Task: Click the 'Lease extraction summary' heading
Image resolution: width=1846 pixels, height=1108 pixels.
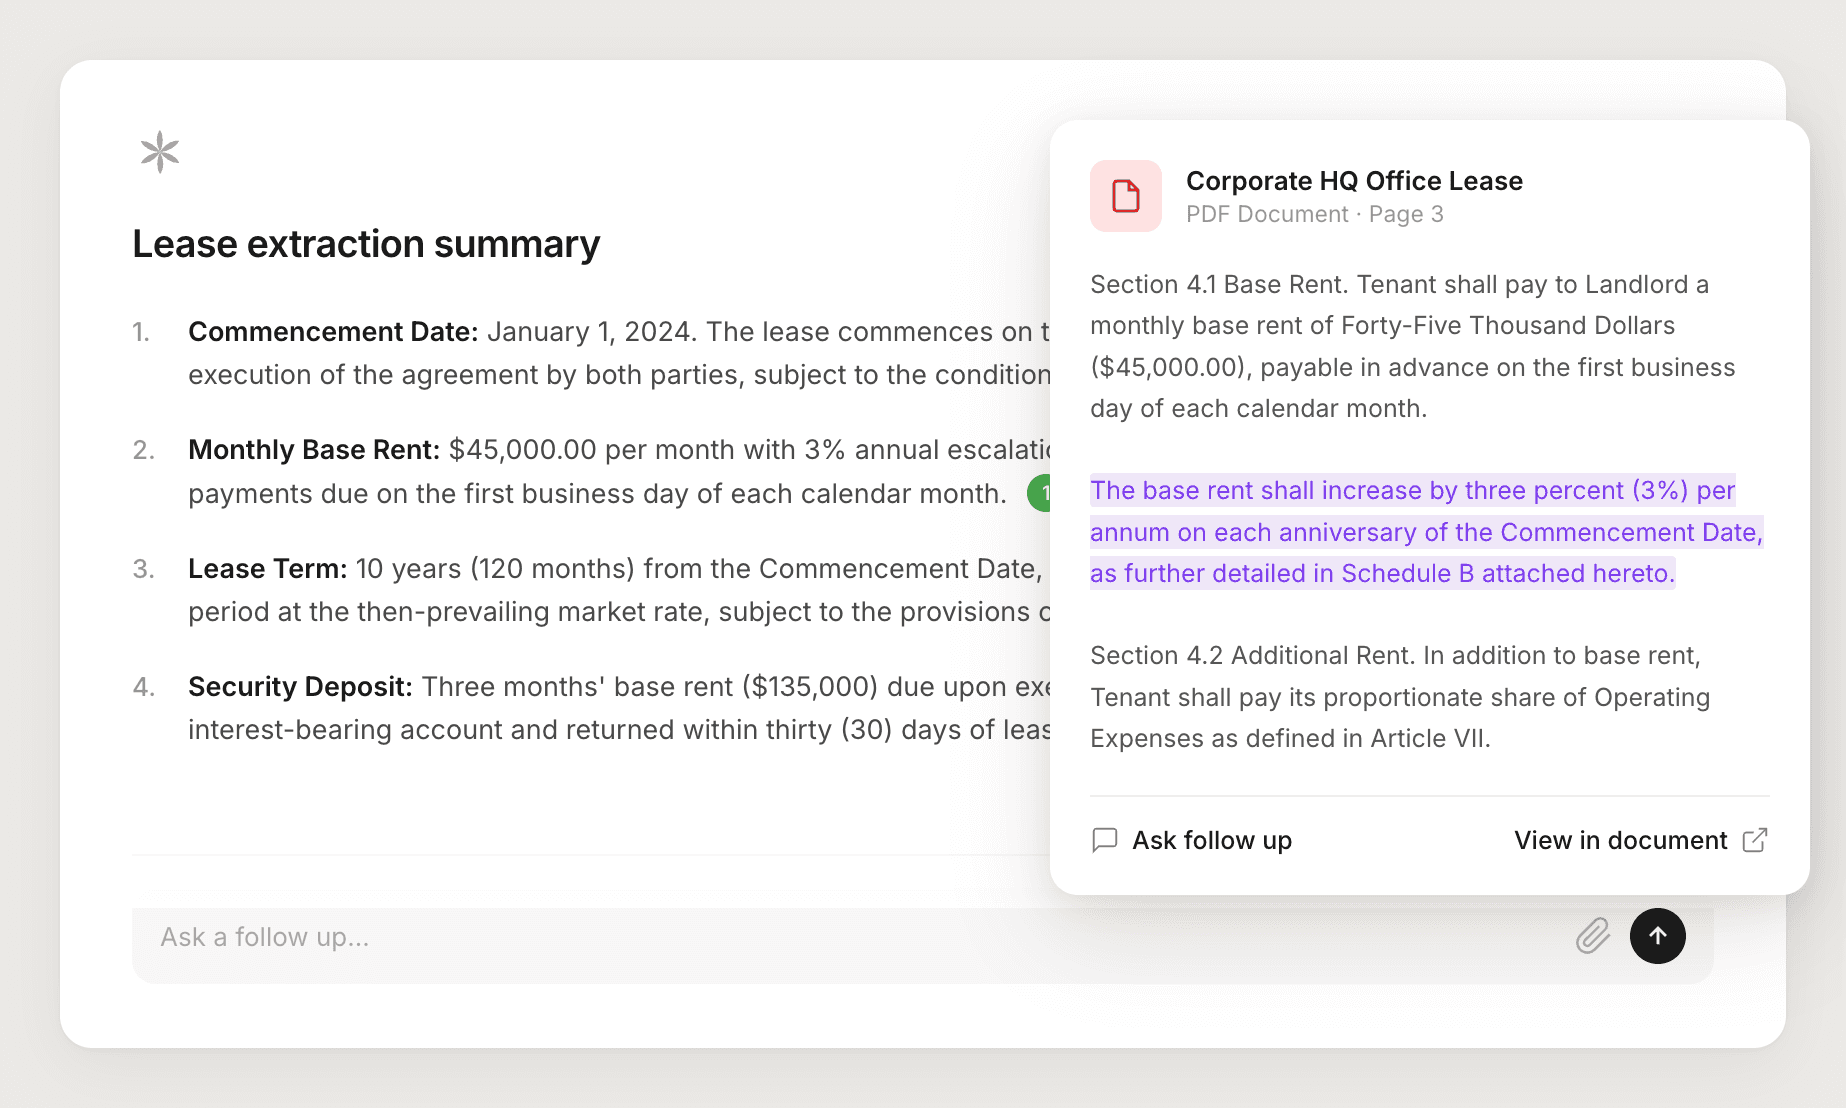Action: pos(366,244)
